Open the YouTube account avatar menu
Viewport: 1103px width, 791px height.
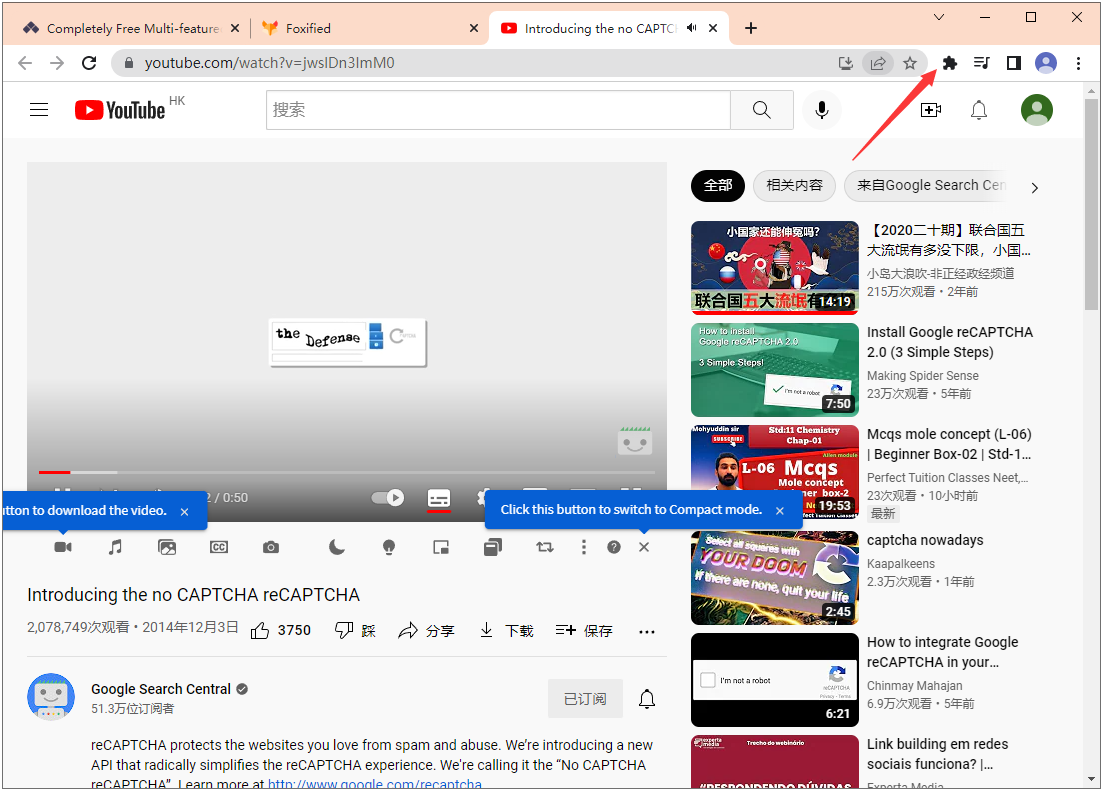point(1037,110)
